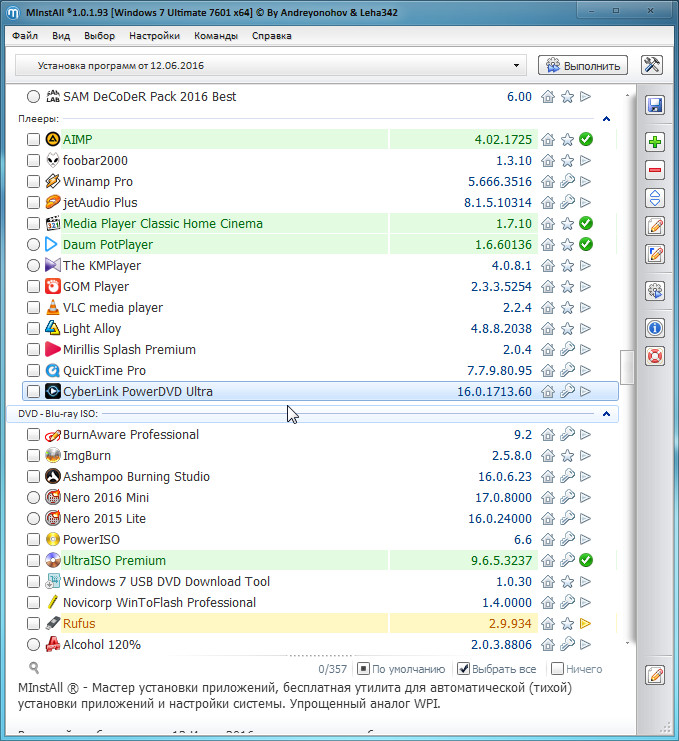The image size is (679, 741).
Task: Toggle the 'Ничего' checkbox
Action: [558, 669]
